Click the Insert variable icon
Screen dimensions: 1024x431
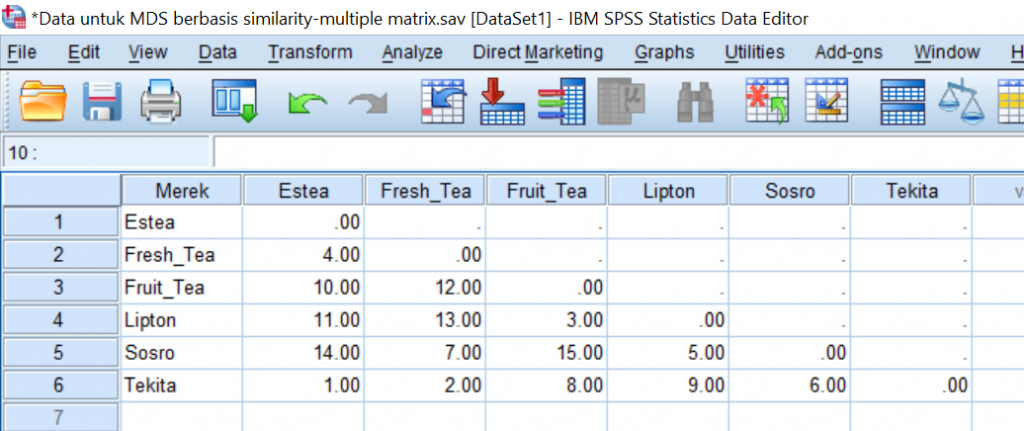coord(826,101)
